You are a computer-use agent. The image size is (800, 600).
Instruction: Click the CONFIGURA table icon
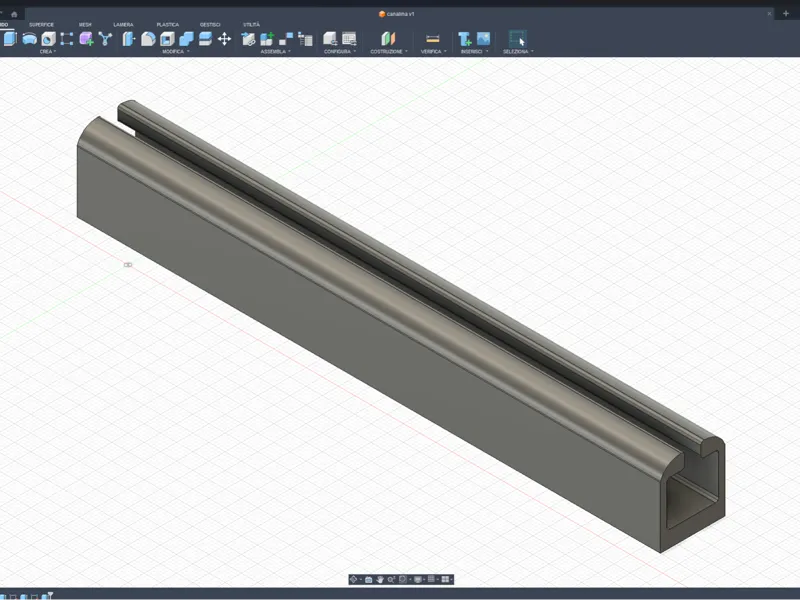(349, 39)
